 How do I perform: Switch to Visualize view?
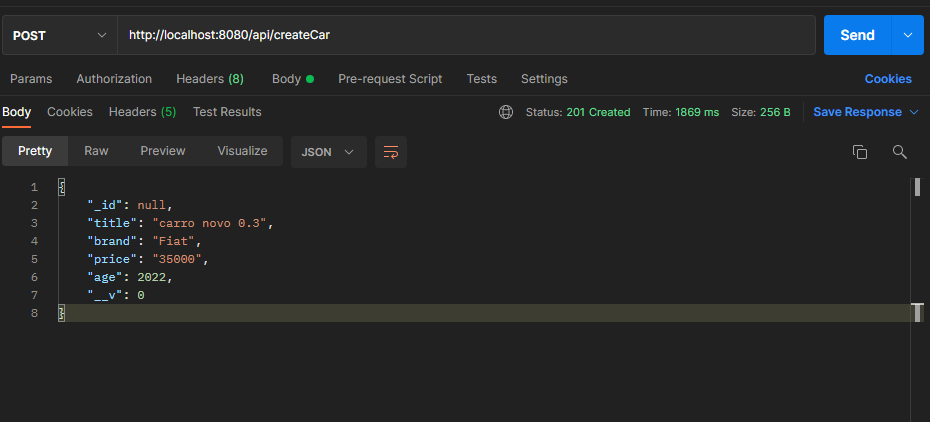[242, 151]
